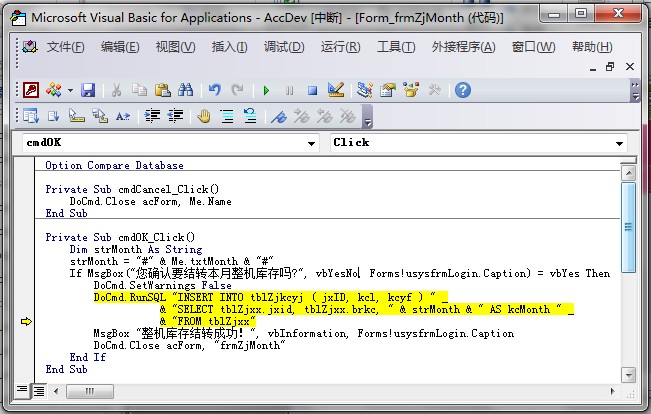Restore the inner code window

(610, 66)
